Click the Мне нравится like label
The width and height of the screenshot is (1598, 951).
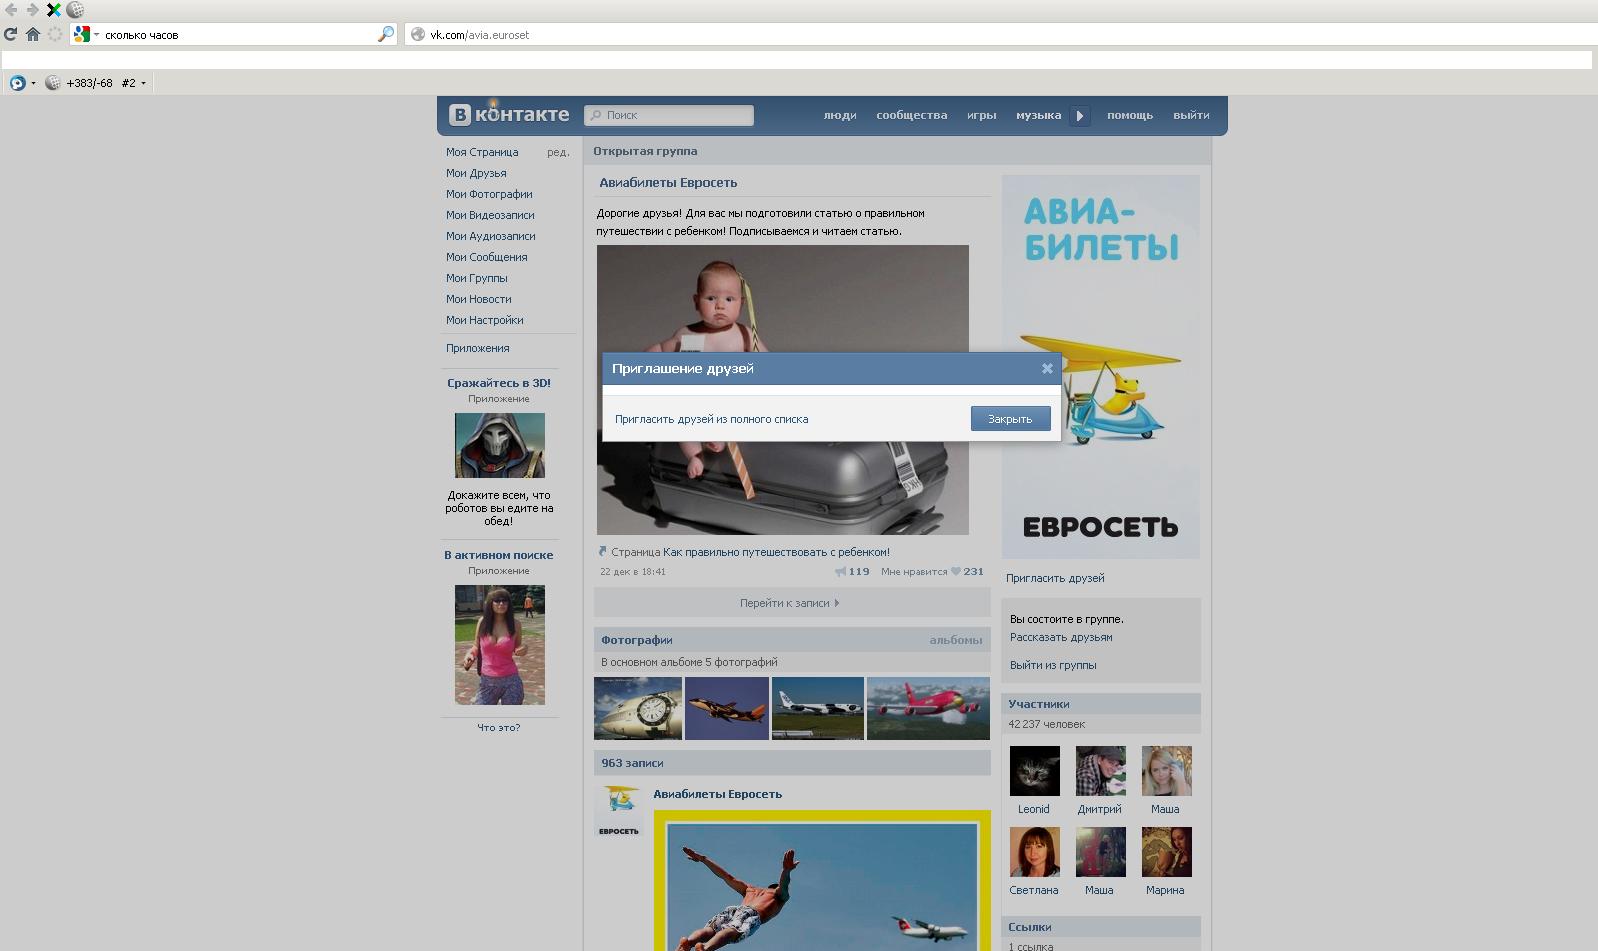pyautogui.click(x=914, y=572)
